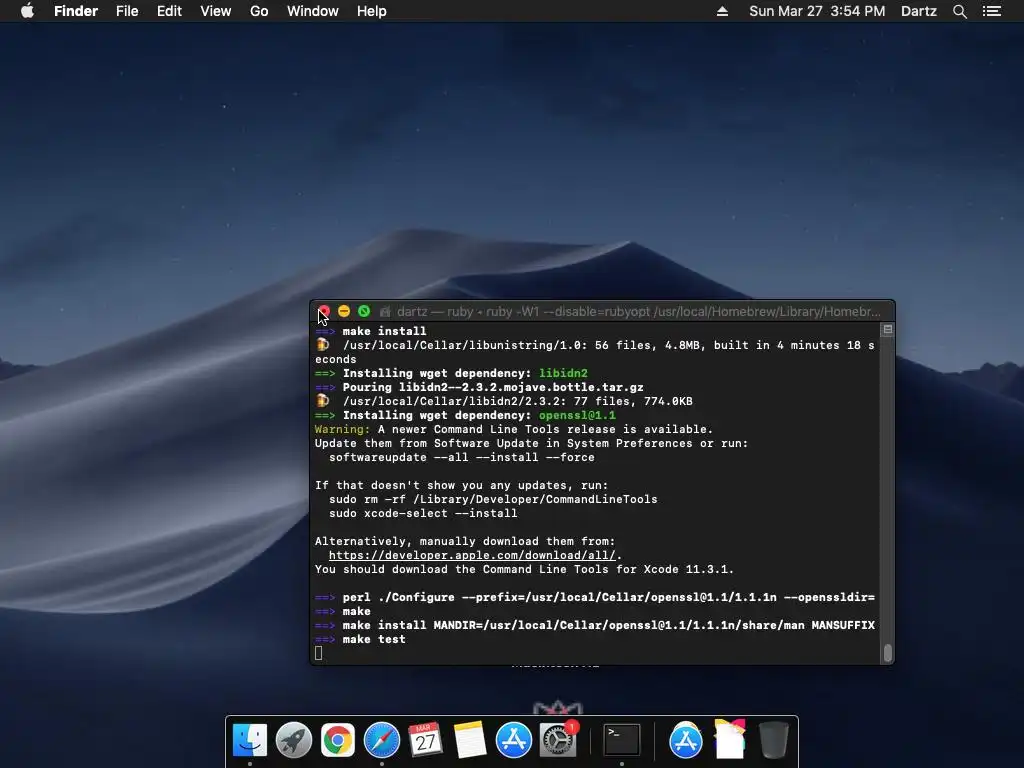
Task: Click the Terminal scrollbar thumb
Action: (x=888, y=653)
